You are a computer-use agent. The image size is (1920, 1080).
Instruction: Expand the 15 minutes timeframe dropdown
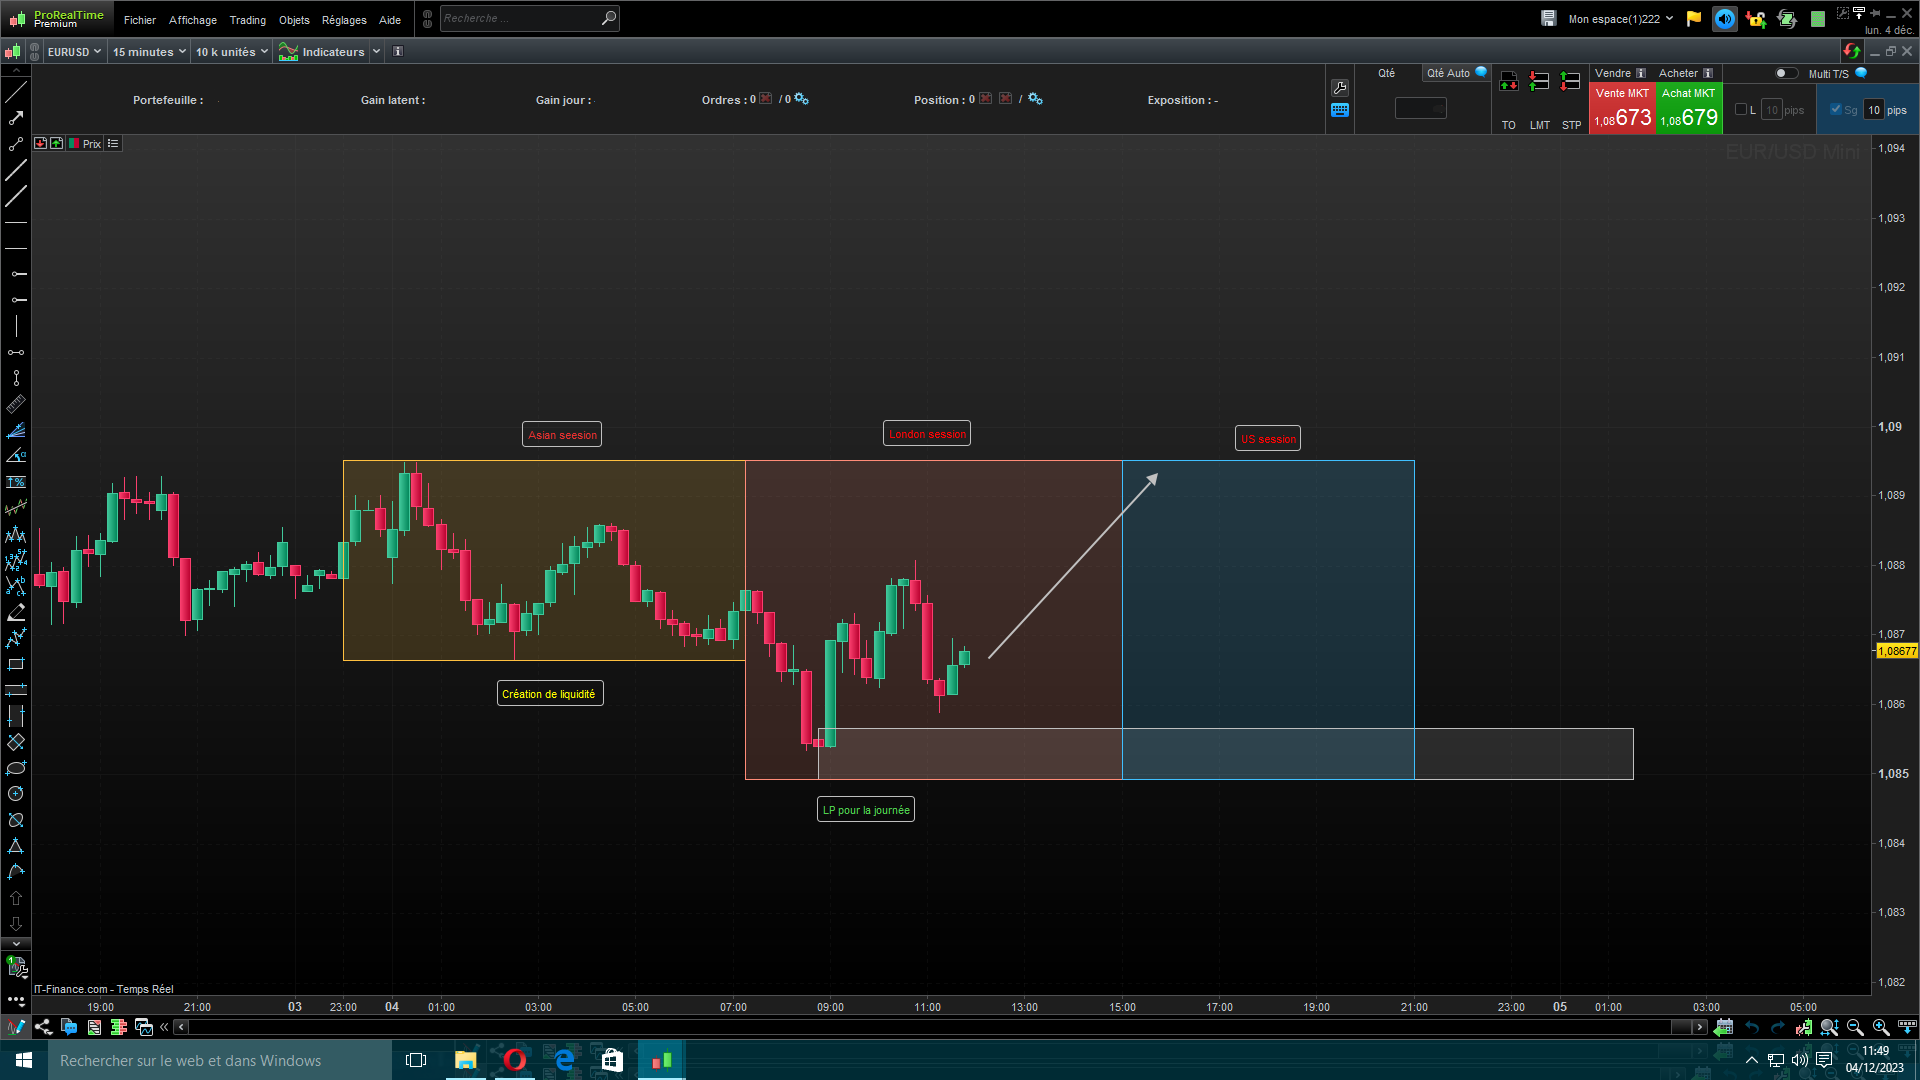click(149, 52)
